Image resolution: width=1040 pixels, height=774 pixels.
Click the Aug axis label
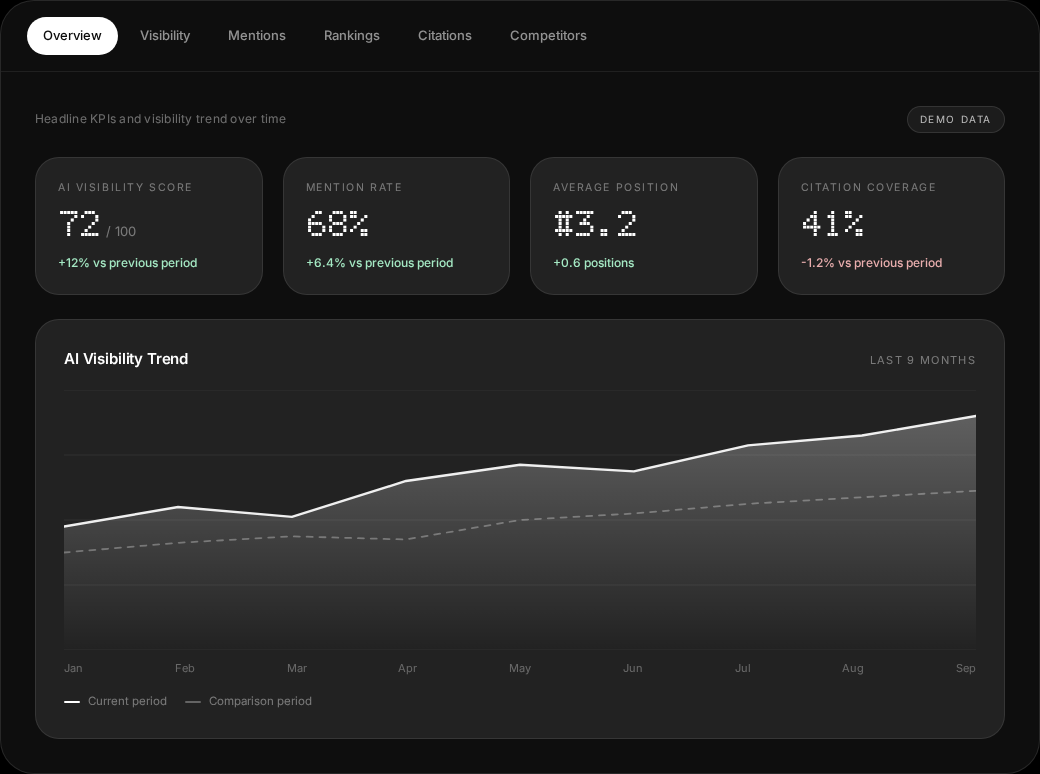point(852,668)
